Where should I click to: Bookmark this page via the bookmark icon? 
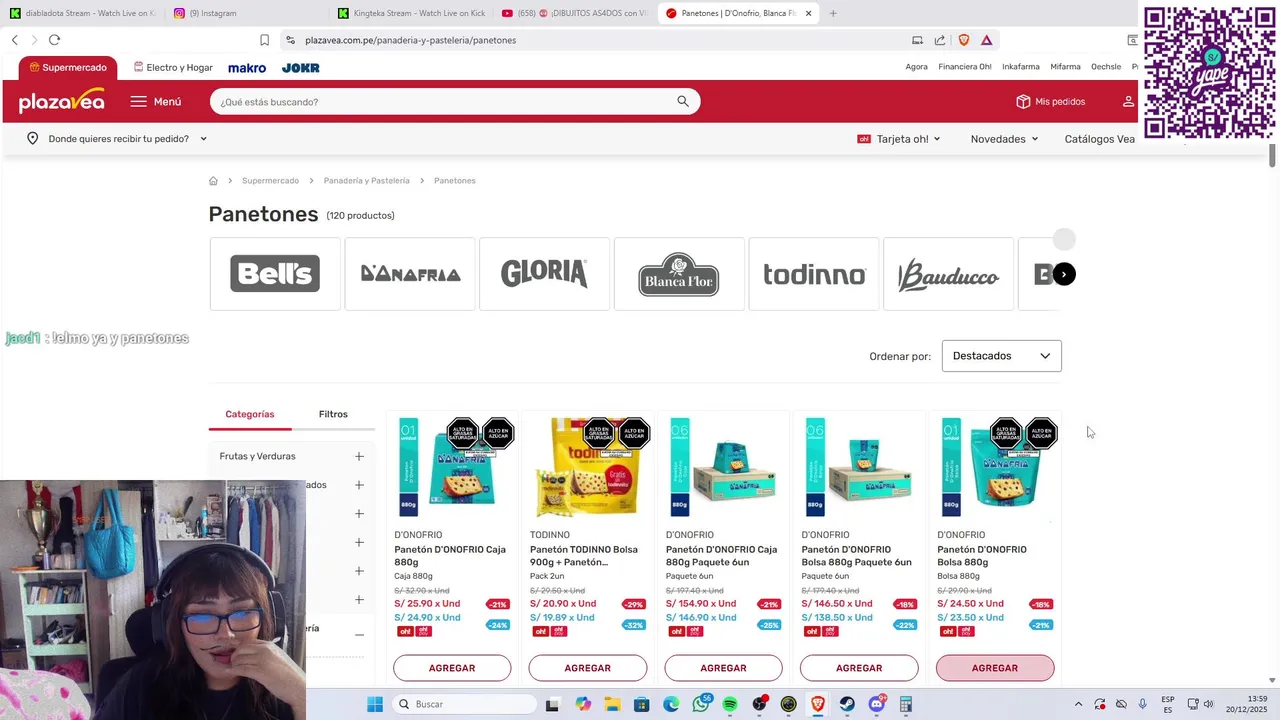264,40
